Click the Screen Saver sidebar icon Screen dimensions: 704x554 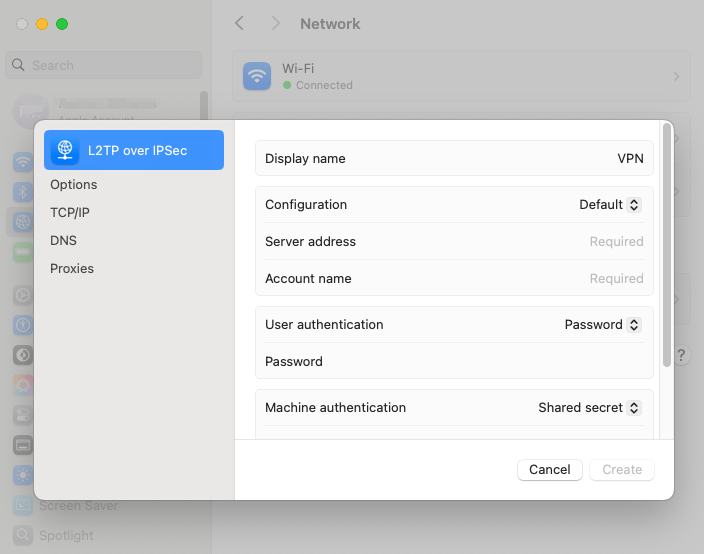coord(23,506)
